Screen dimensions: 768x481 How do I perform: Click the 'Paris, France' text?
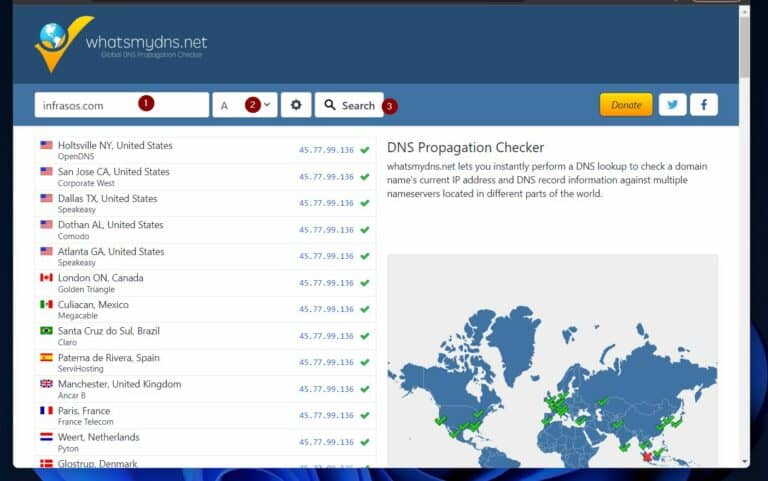pos(84,410)
